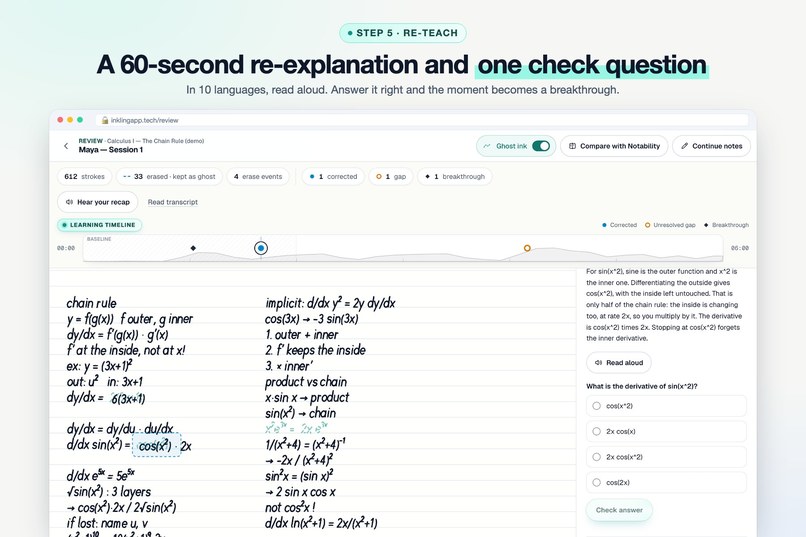Open Compare with Notability
This screenshot has height=537, width=806.
point(614,146)
